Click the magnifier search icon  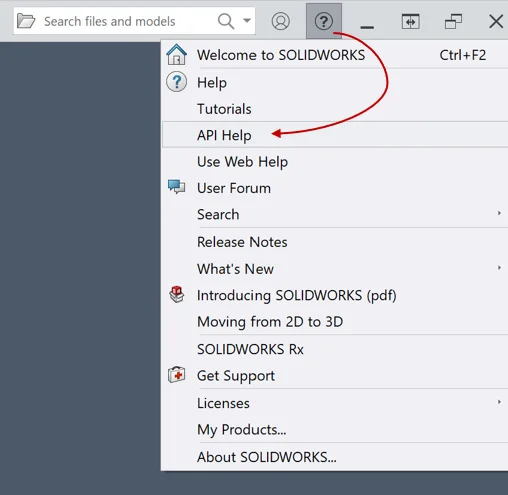click(x=226, y=21)
